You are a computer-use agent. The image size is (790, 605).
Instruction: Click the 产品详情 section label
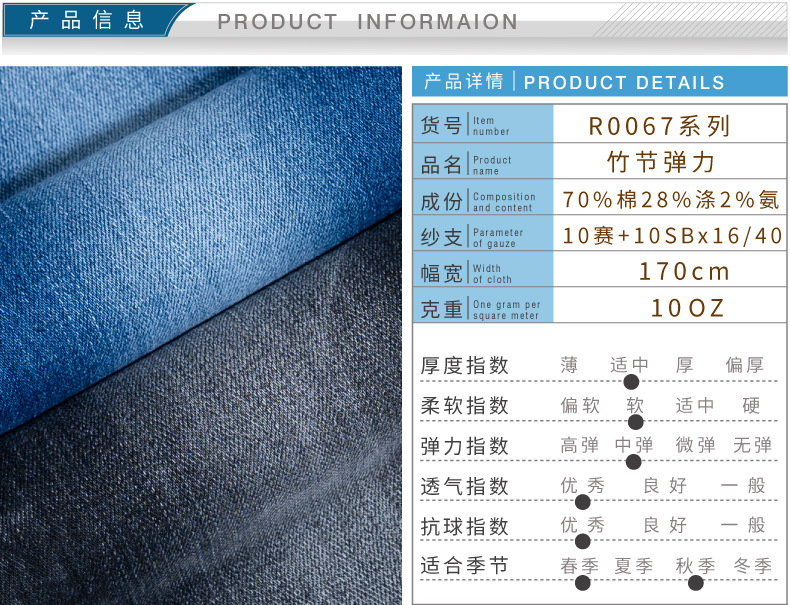[463, 81]
